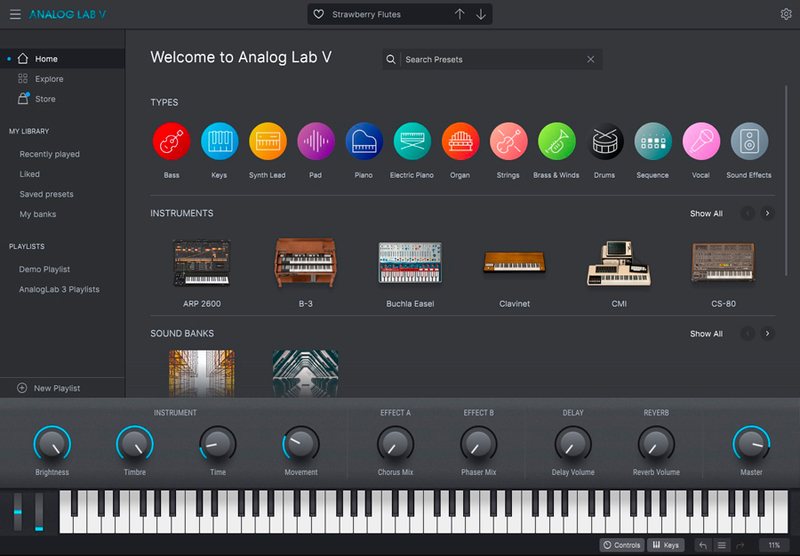Image resolution: width=800 pixels, height=556 pixels.
Task: Click the undo arrow in bottom bar
Action: click(x=703, y=545)
